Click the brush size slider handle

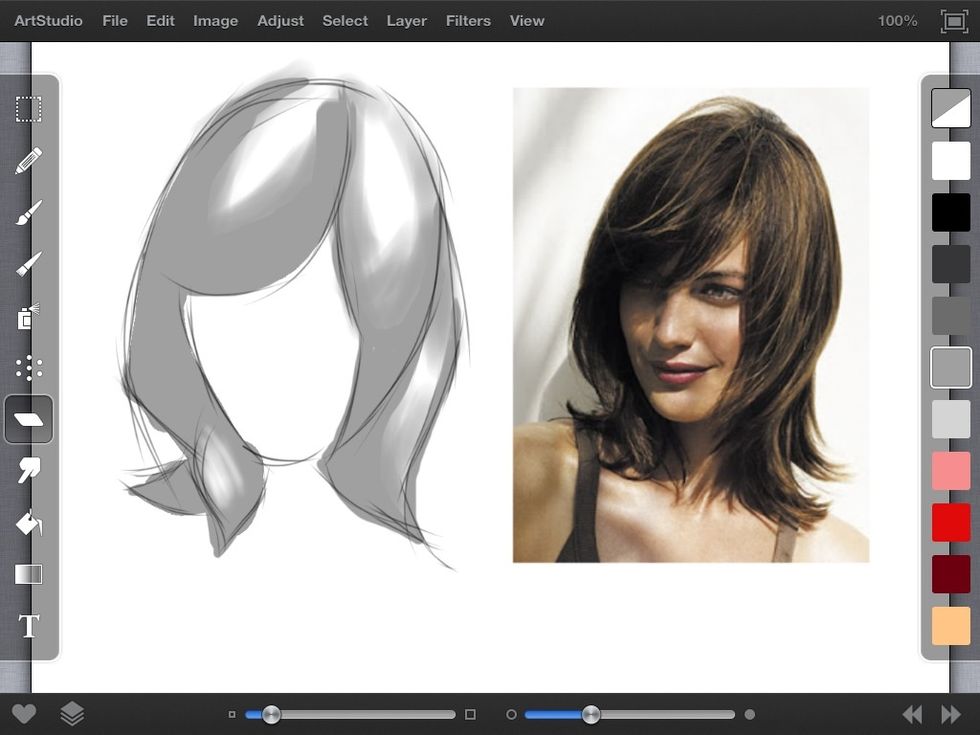[271, 714]
